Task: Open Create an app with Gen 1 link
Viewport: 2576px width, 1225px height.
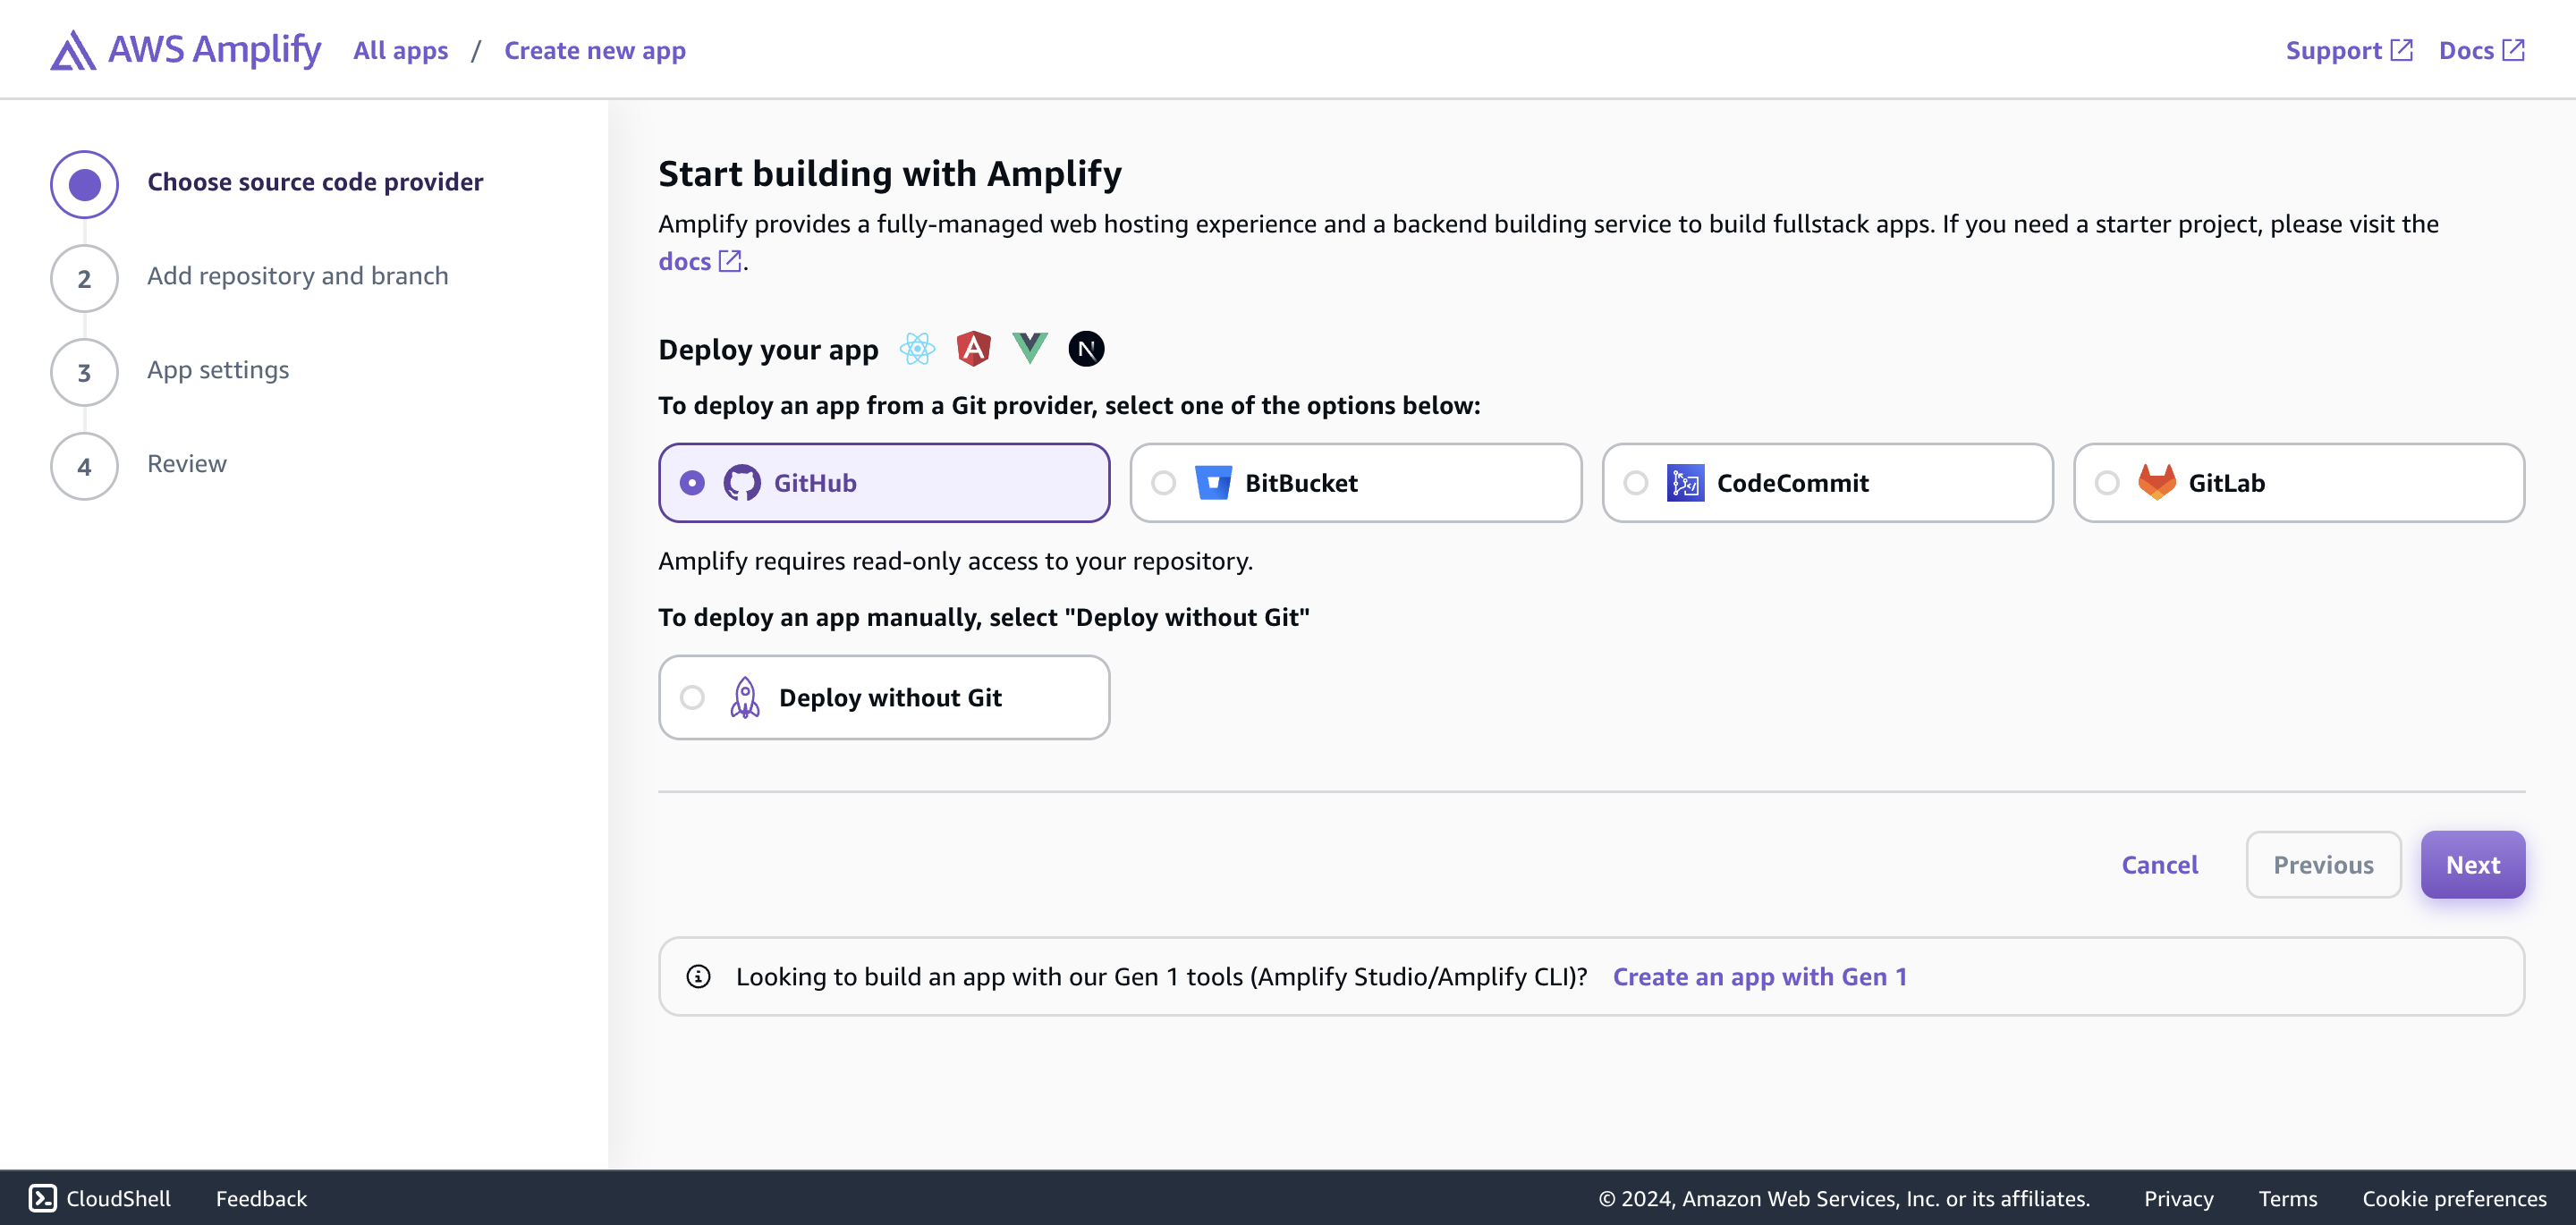Action: 1760,977
